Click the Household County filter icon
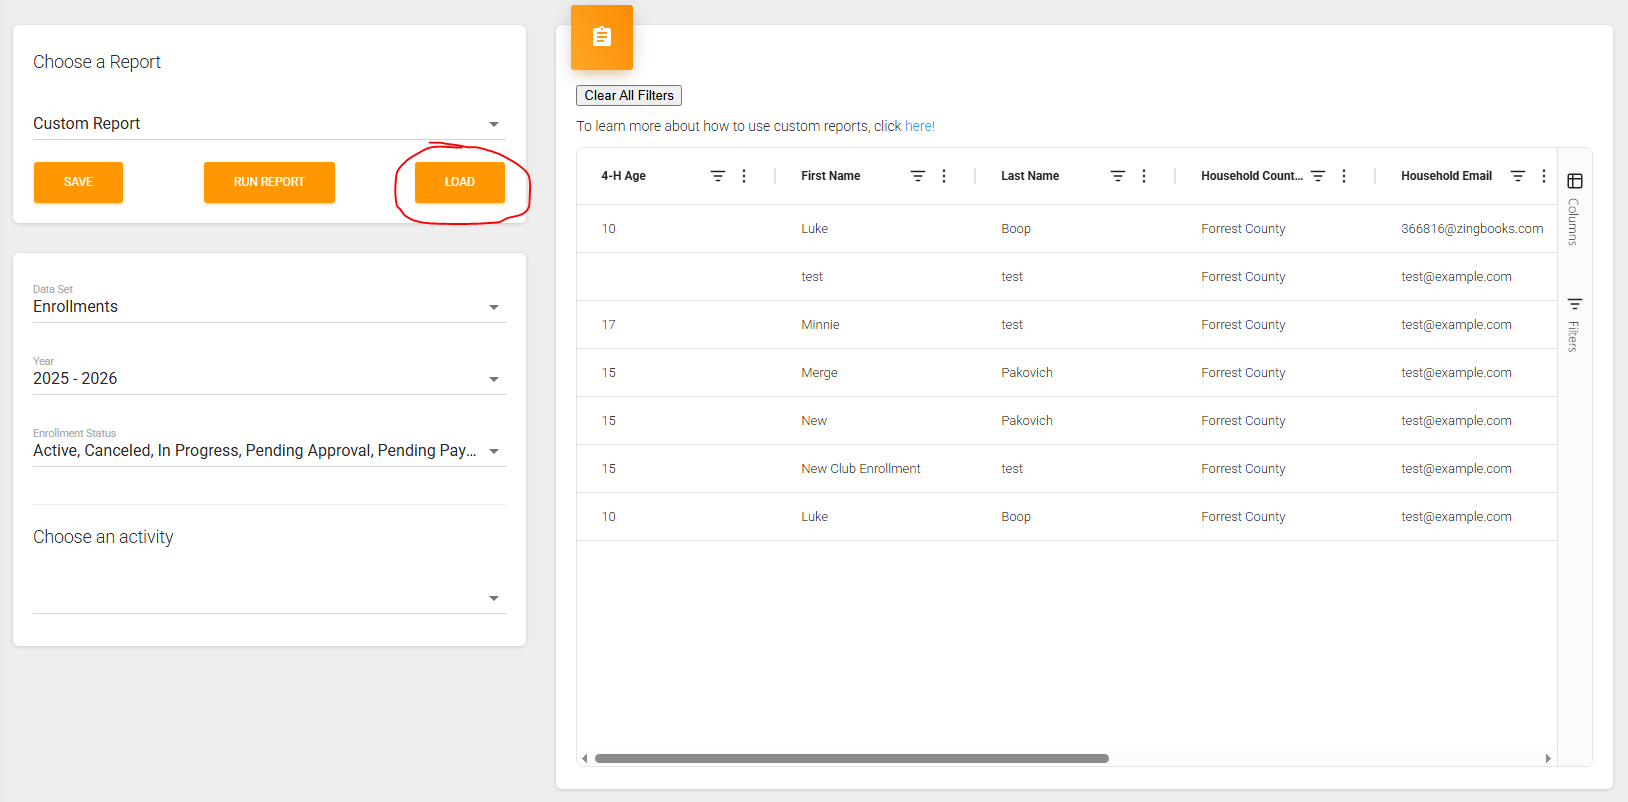1628x802 pixels. (1317, 176)
